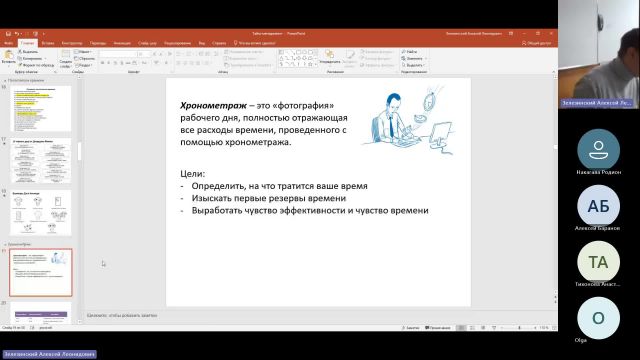Open the Review (Рецензирование) ribbon tab
The height and width of the screenshot is (360, 640).
178,43
